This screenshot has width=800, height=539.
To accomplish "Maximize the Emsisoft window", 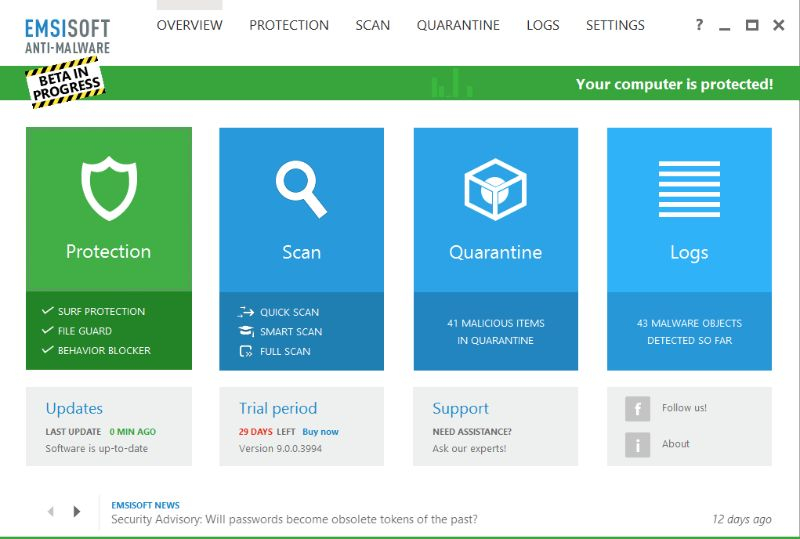I will (x=752, y=25).
